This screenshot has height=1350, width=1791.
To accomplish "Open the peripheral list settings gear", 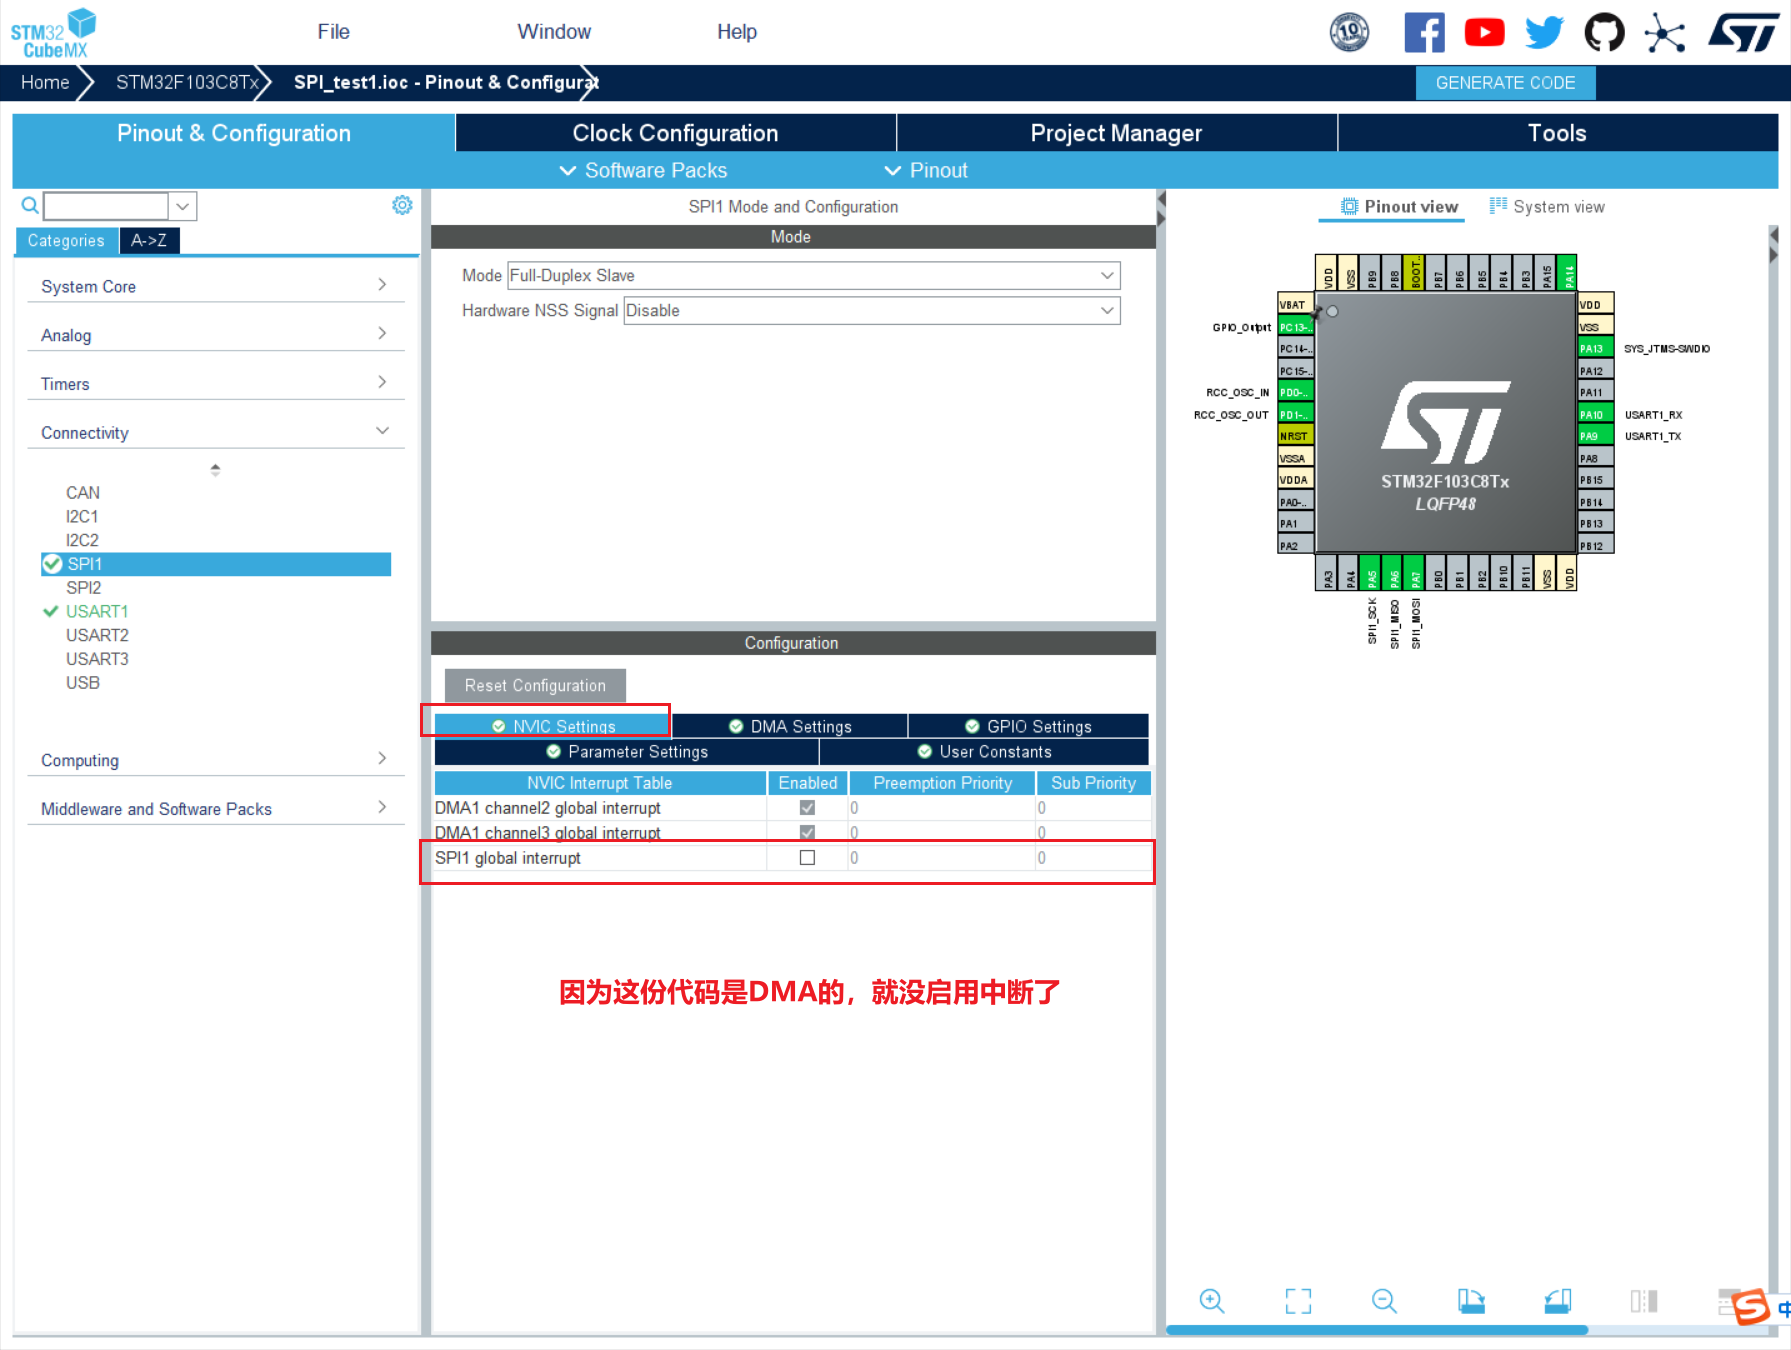I will pos(402,205).
